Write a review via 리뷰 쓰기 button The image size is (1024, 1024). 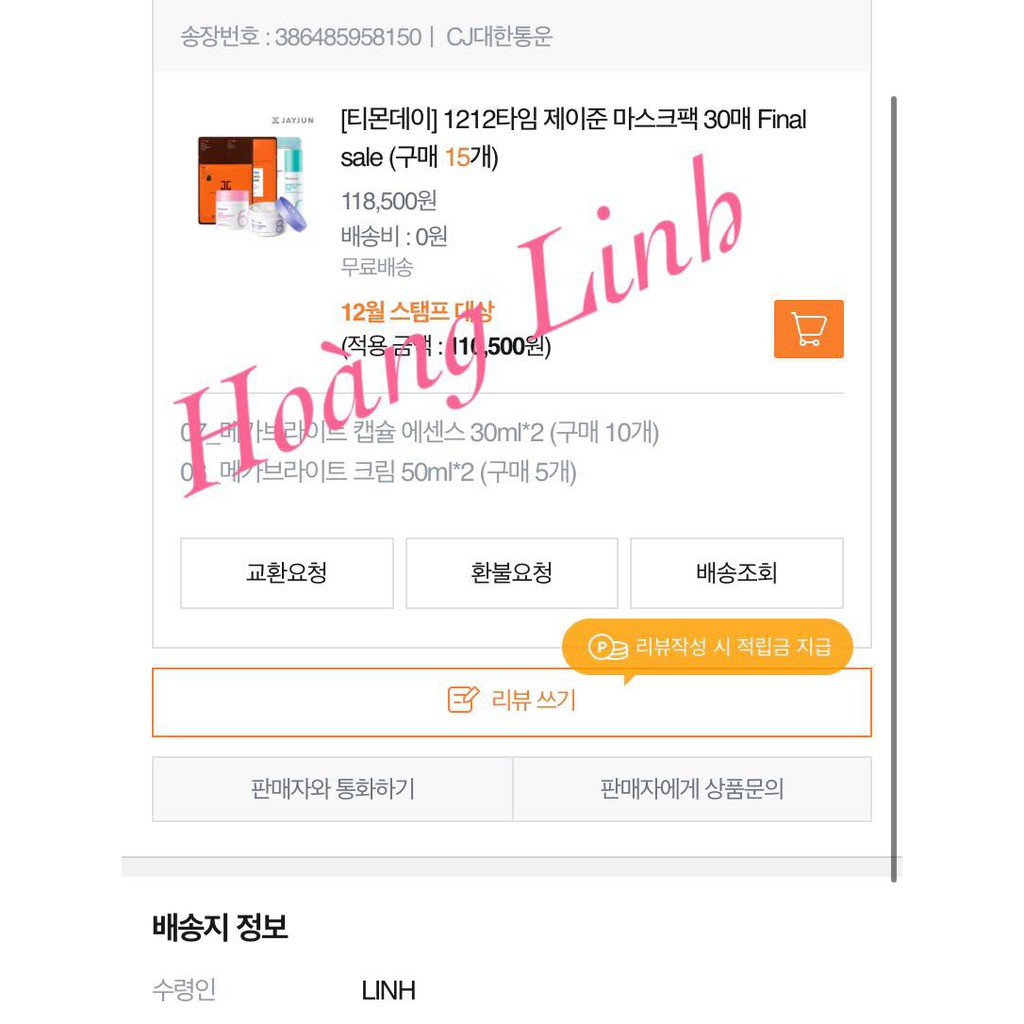[512, 702]
